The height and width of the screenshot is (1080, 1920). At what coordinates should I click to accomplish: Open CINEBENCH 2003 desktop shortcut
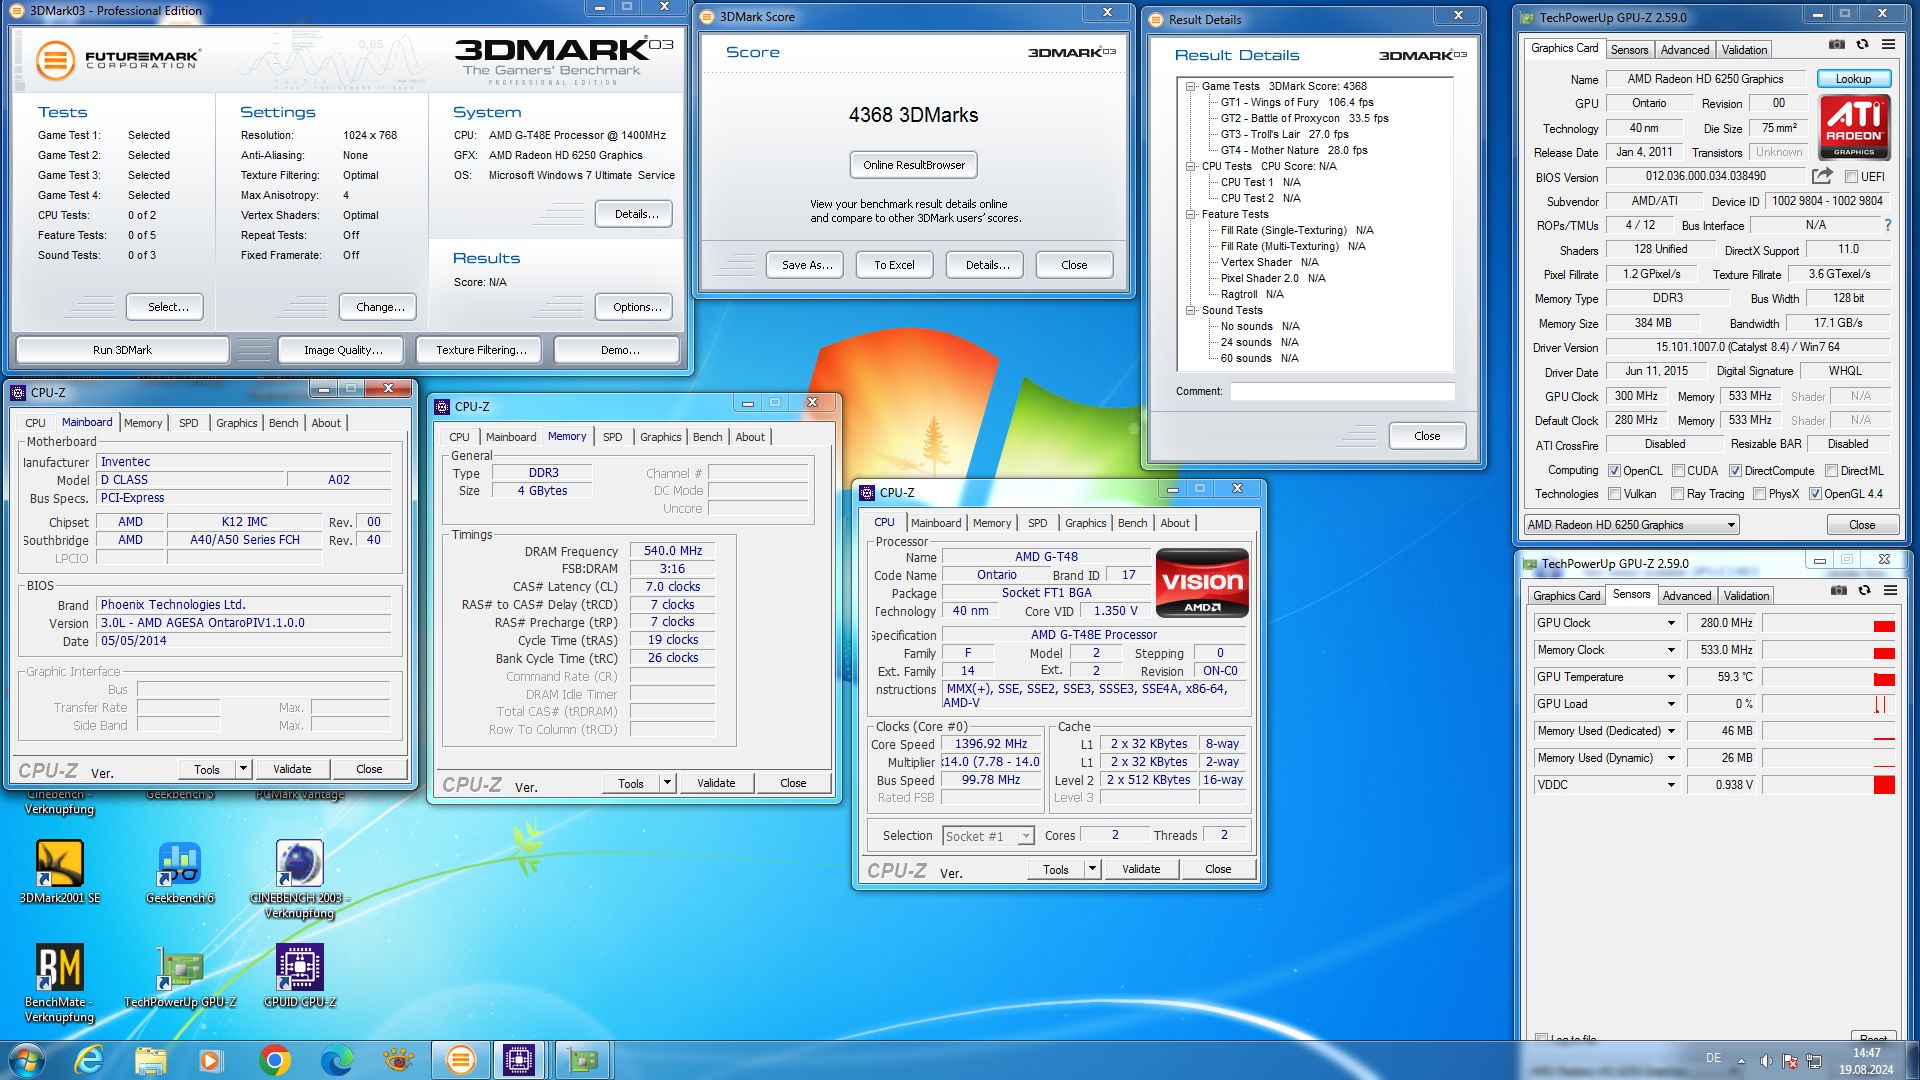(x=299, y=879)
